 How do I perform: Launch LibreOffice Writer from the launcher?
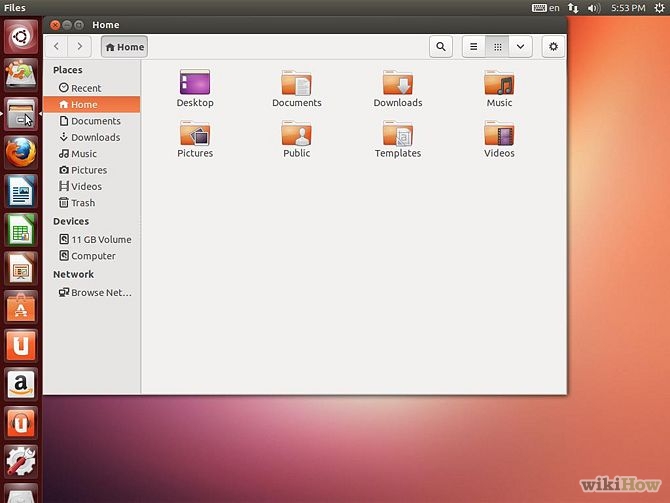21,191
